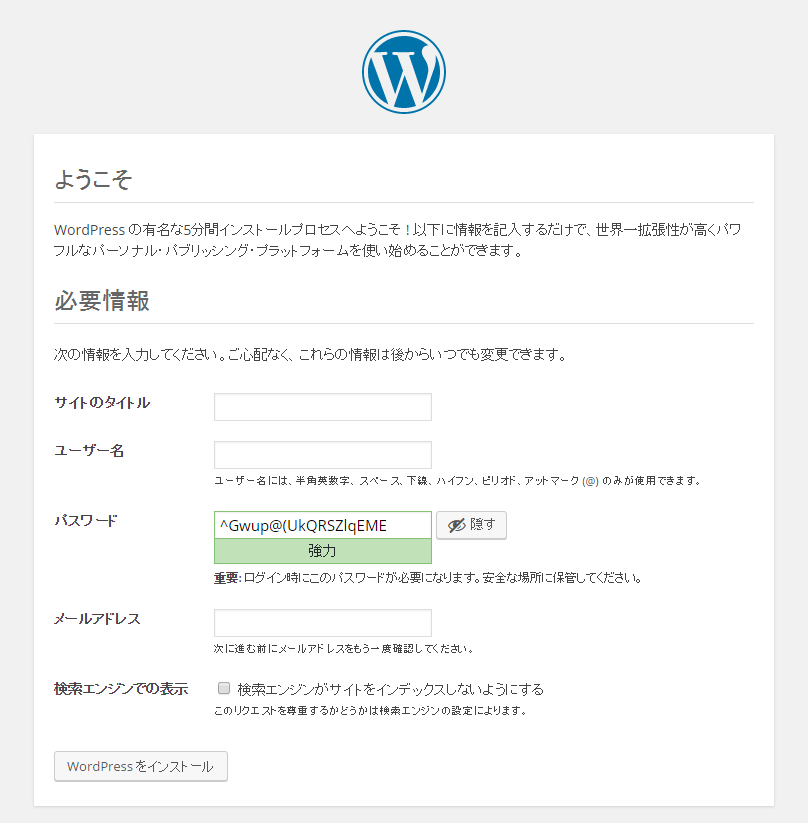The height and width of the screenshot is (823, 808).
Task: Focus the ユーザー名 input field
Action: 323,455
